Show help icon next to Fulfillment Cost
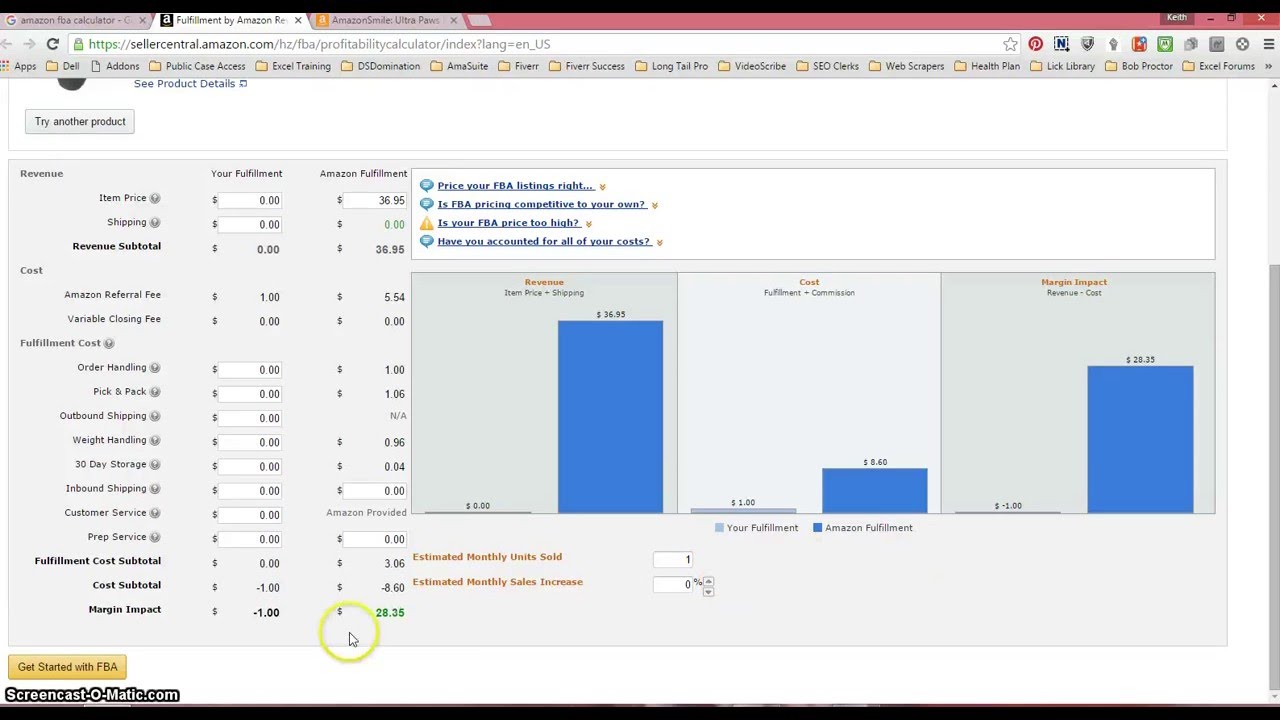 point(109,343)
